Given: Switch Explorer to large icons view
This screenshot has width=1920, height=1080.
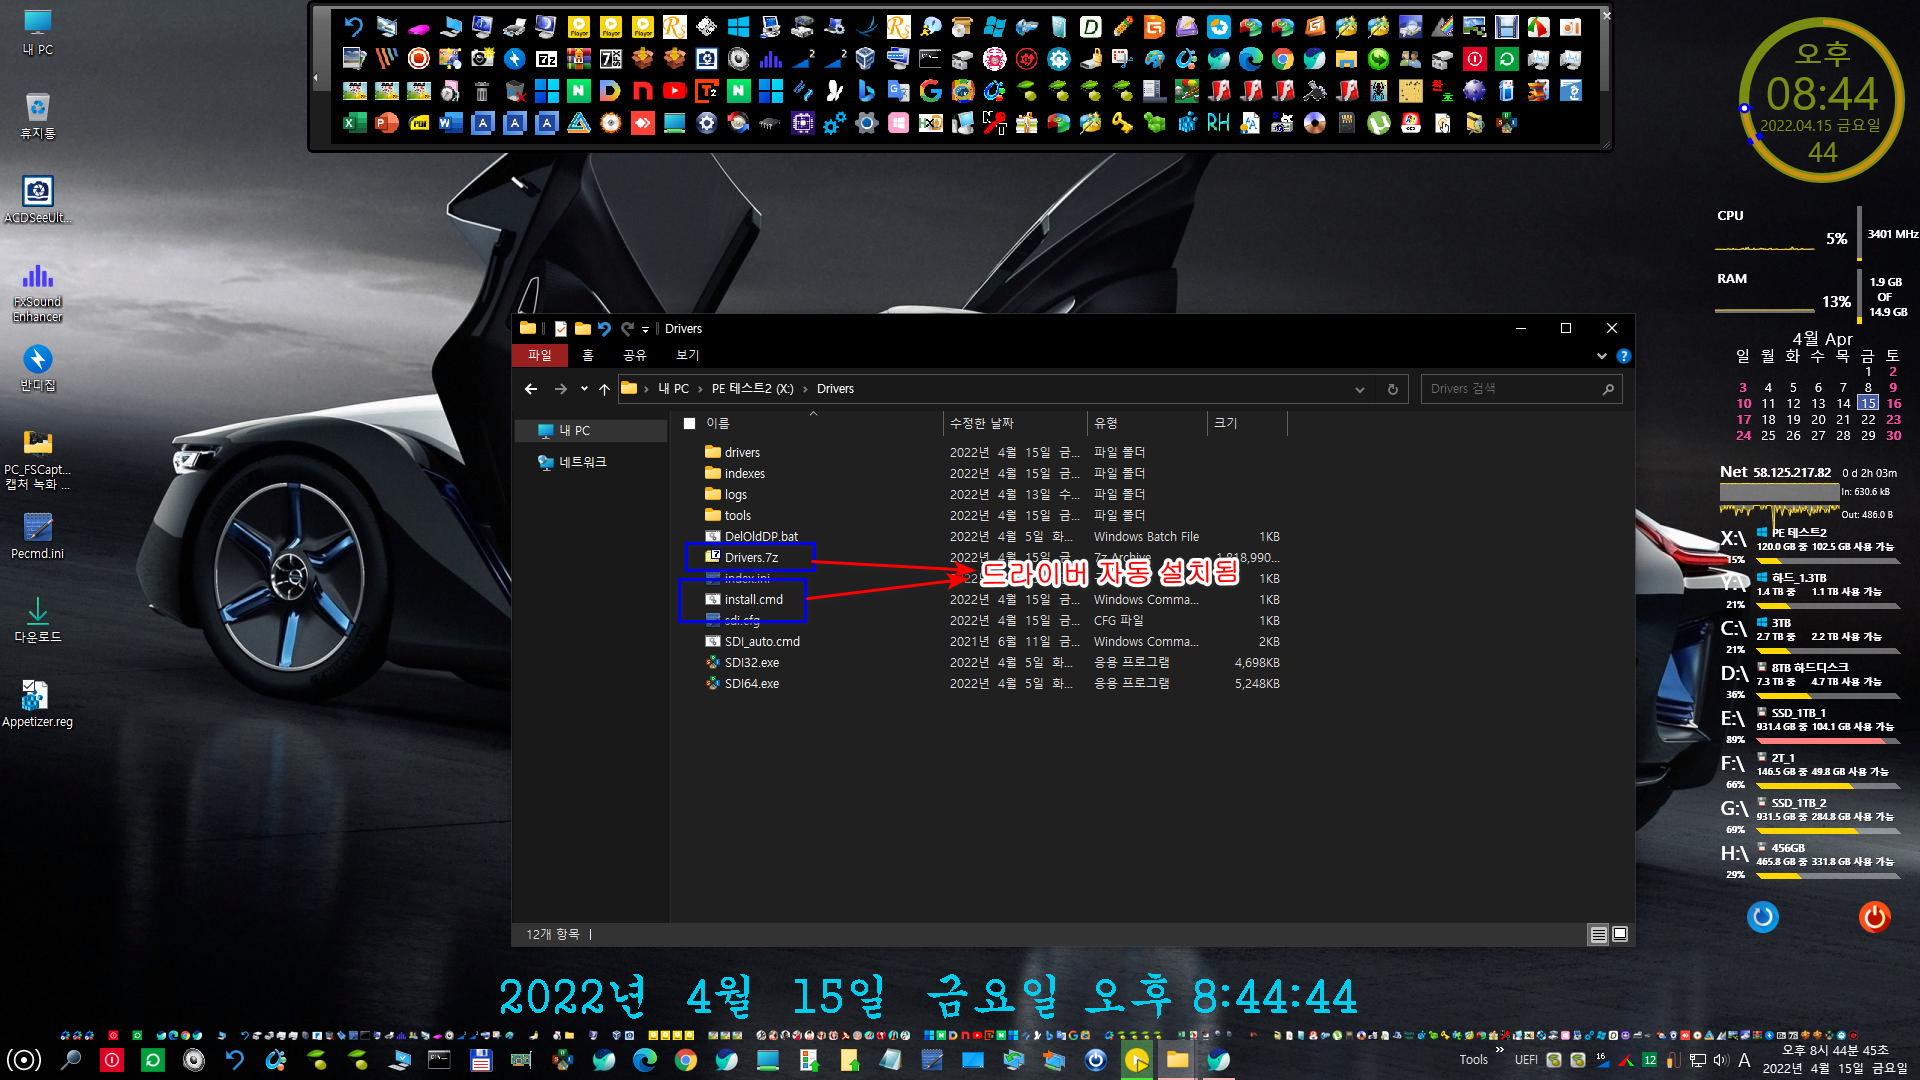Looking at the screenshot, I should pos(1620,934).
